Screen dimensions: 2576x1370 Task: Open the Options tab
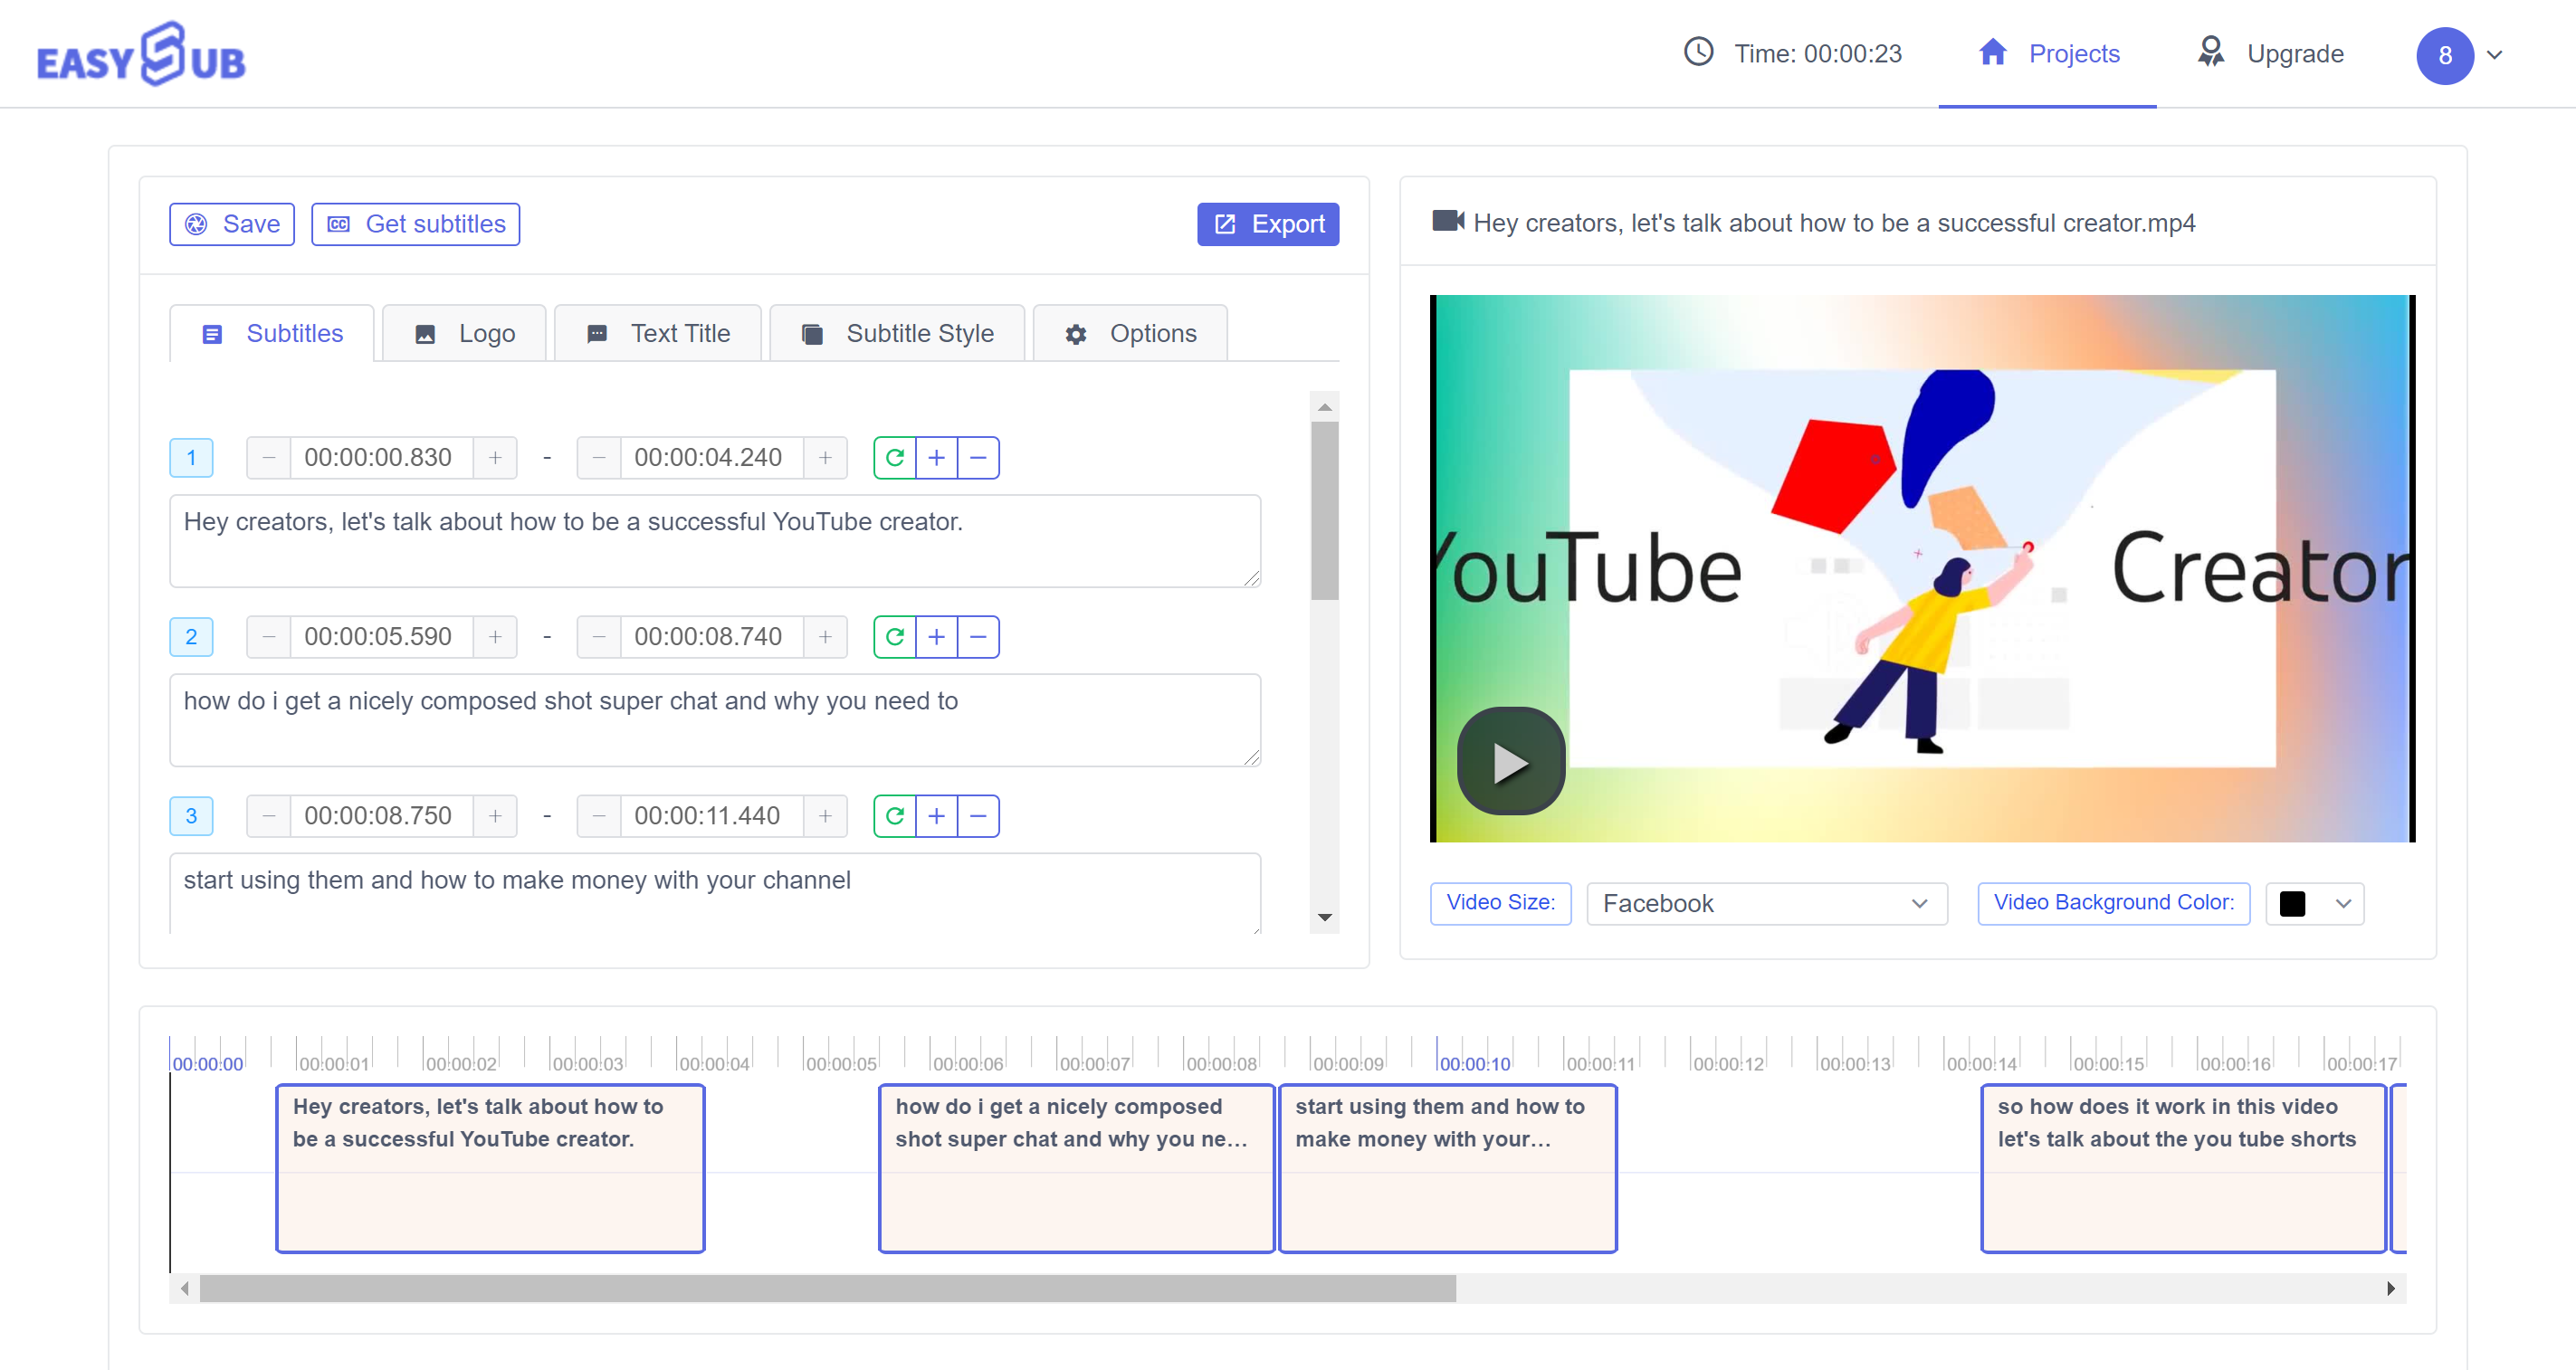[1130, 333]
